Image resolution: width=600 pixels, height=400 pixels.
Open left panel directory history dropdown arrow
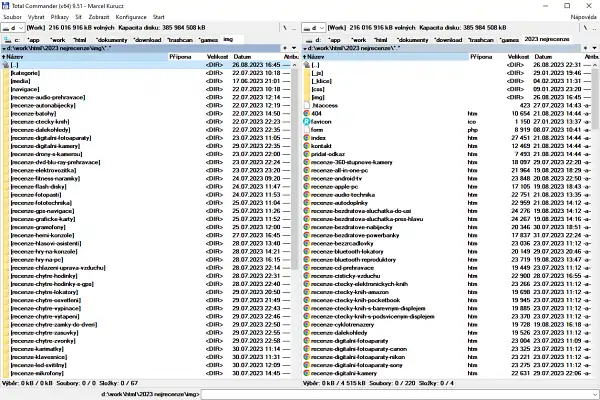pos(294,48)
